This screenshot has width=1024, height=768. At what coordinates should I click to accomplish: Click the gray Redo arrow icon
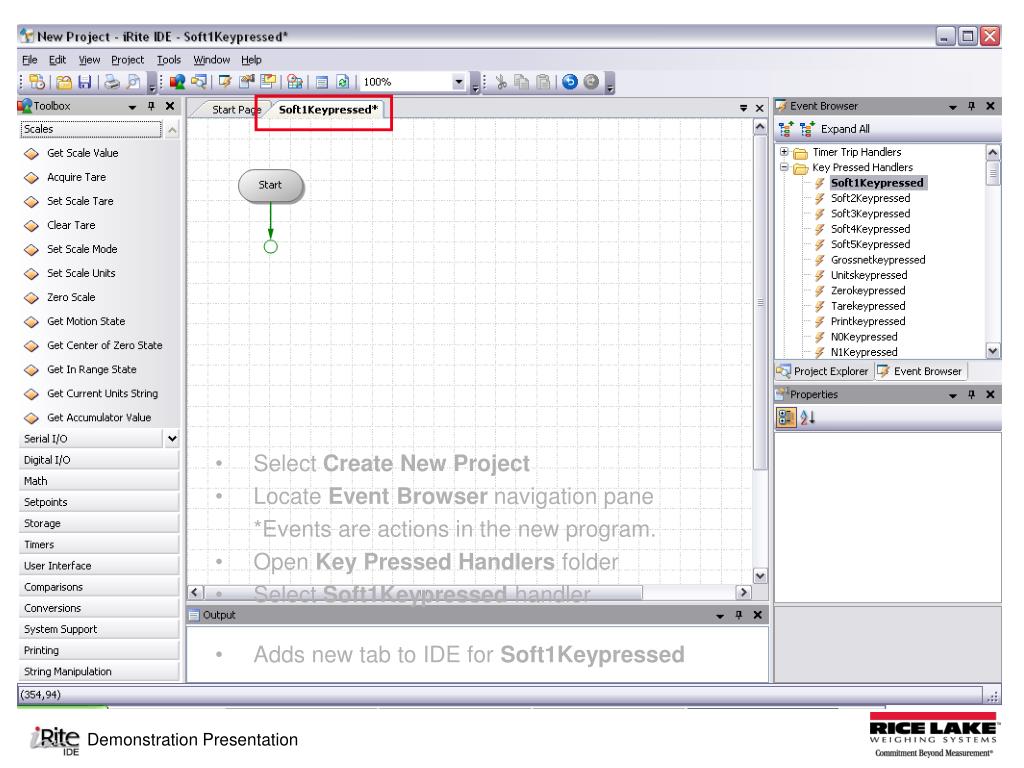tap(591, 82)
